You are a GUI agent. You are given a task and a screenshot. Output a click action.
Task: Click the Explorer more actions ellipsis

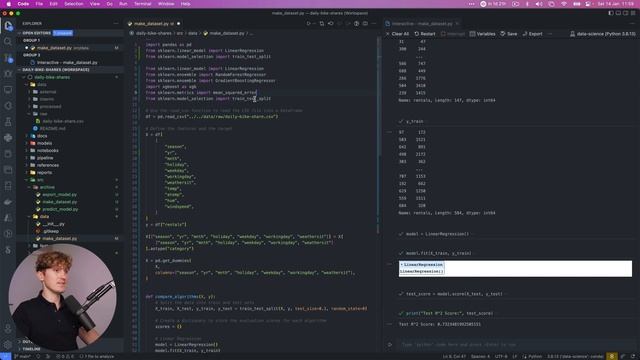pyautogui.click(x=116, y=24)
